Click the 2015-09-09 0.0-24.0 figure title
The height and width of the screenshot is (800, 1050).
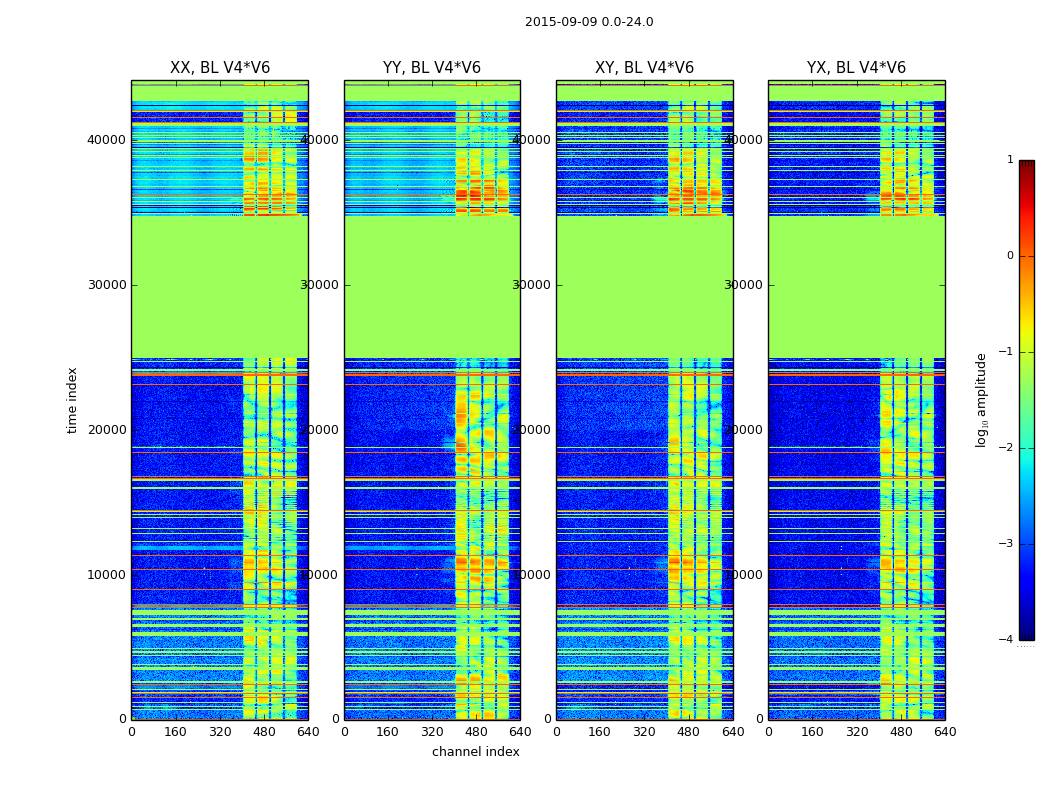coord(589,22)
